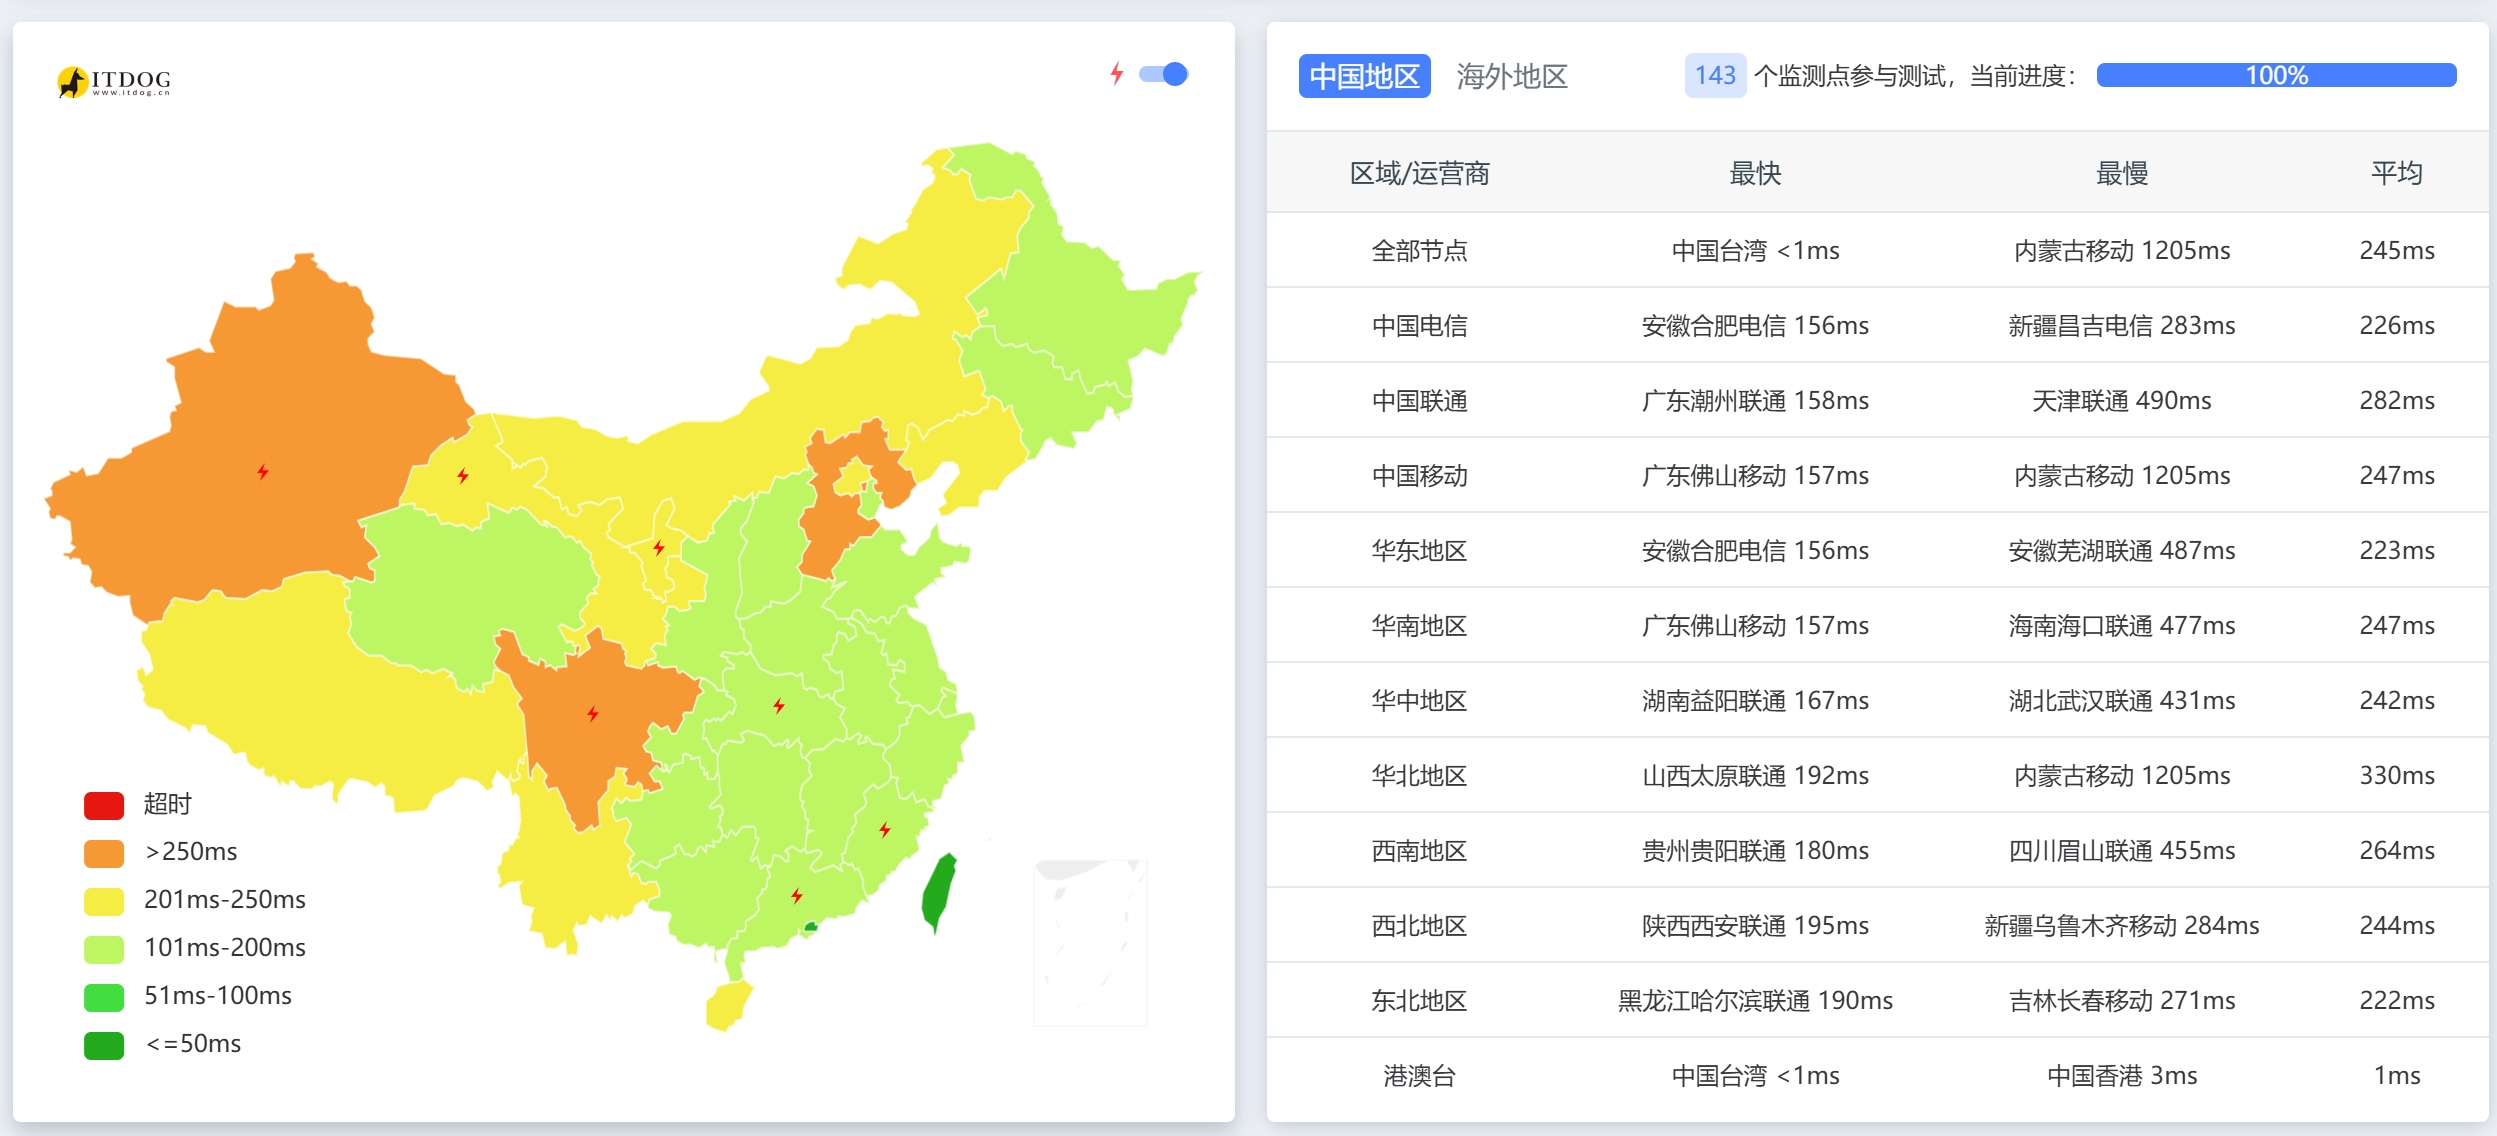This screenshot has height=1136, width=2497.
Task: Click the lightning marker on Ningxia region
Action: [x=659, y=548]
